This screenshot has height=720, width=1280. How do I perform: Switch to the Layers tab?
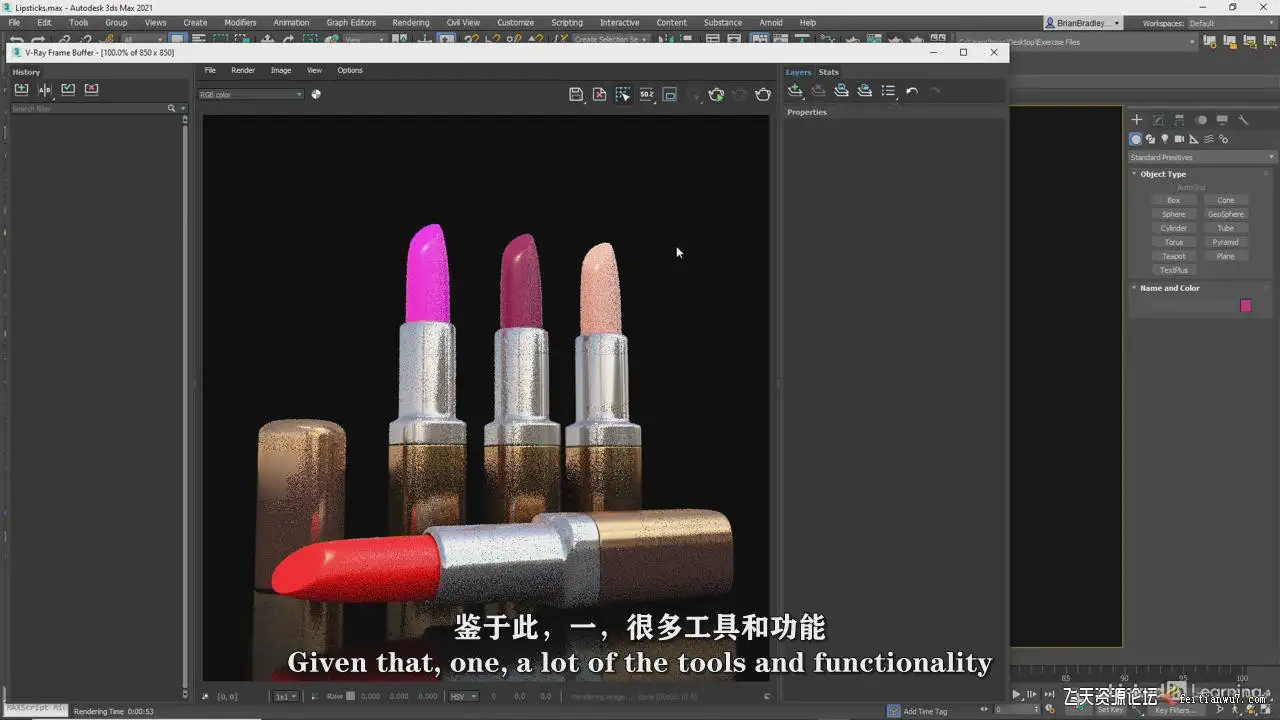point(798,72)
